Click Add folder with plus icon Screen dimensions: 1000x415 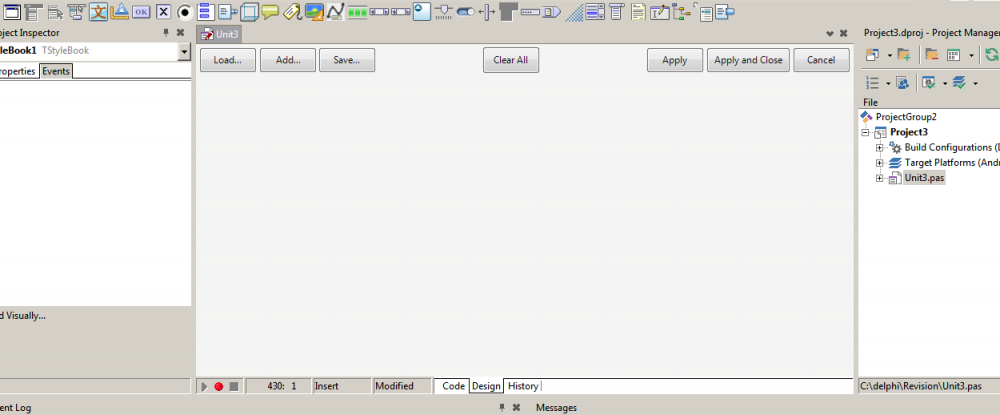point(904,55)
